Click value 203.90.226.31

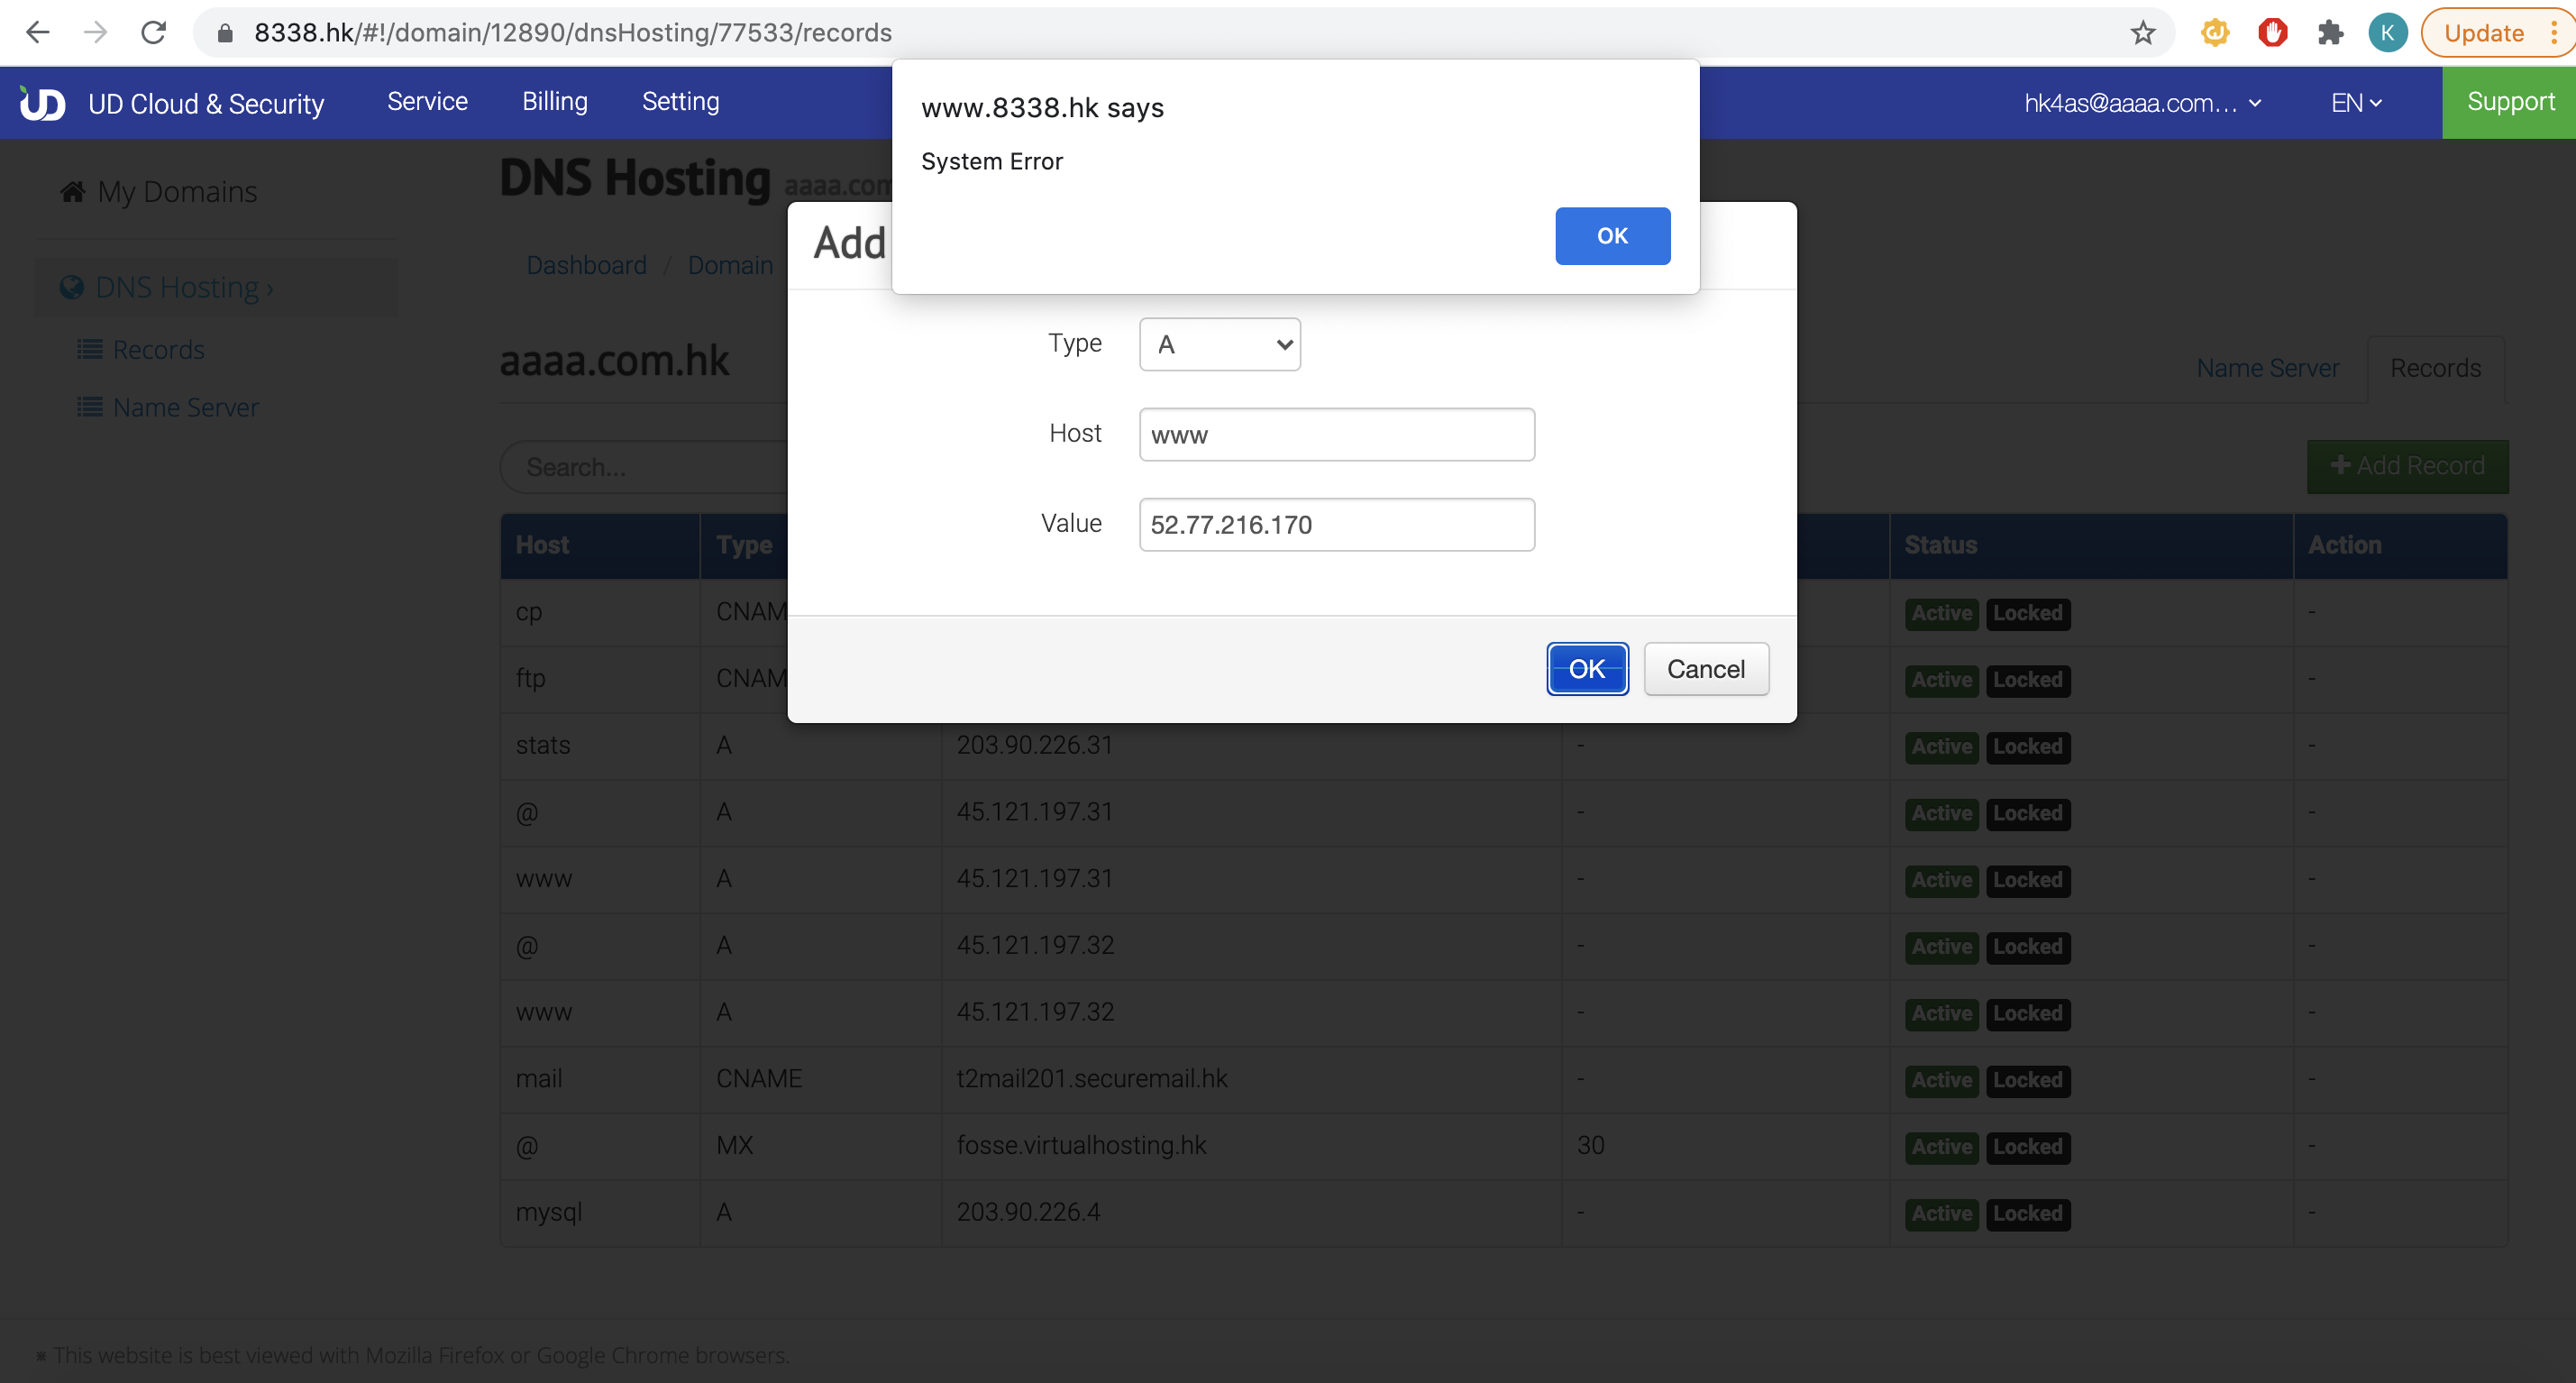point(1034,745)
